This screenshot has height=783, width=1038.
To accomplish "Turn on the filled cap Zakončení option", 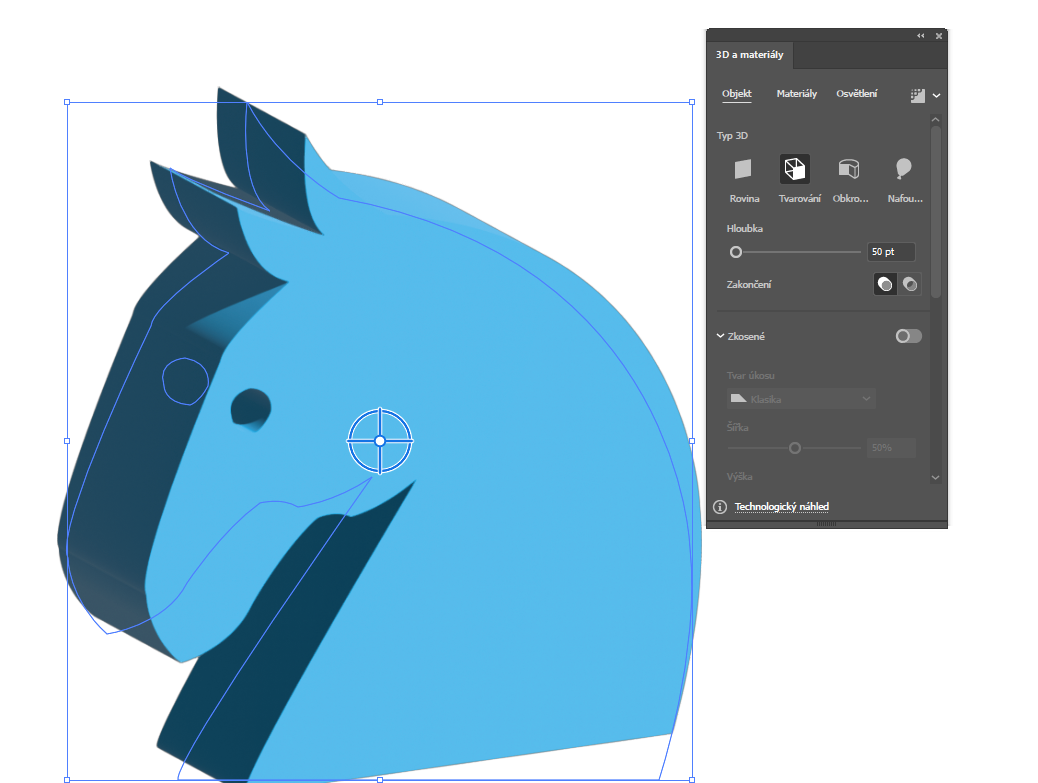I will (x=886, y=285).
